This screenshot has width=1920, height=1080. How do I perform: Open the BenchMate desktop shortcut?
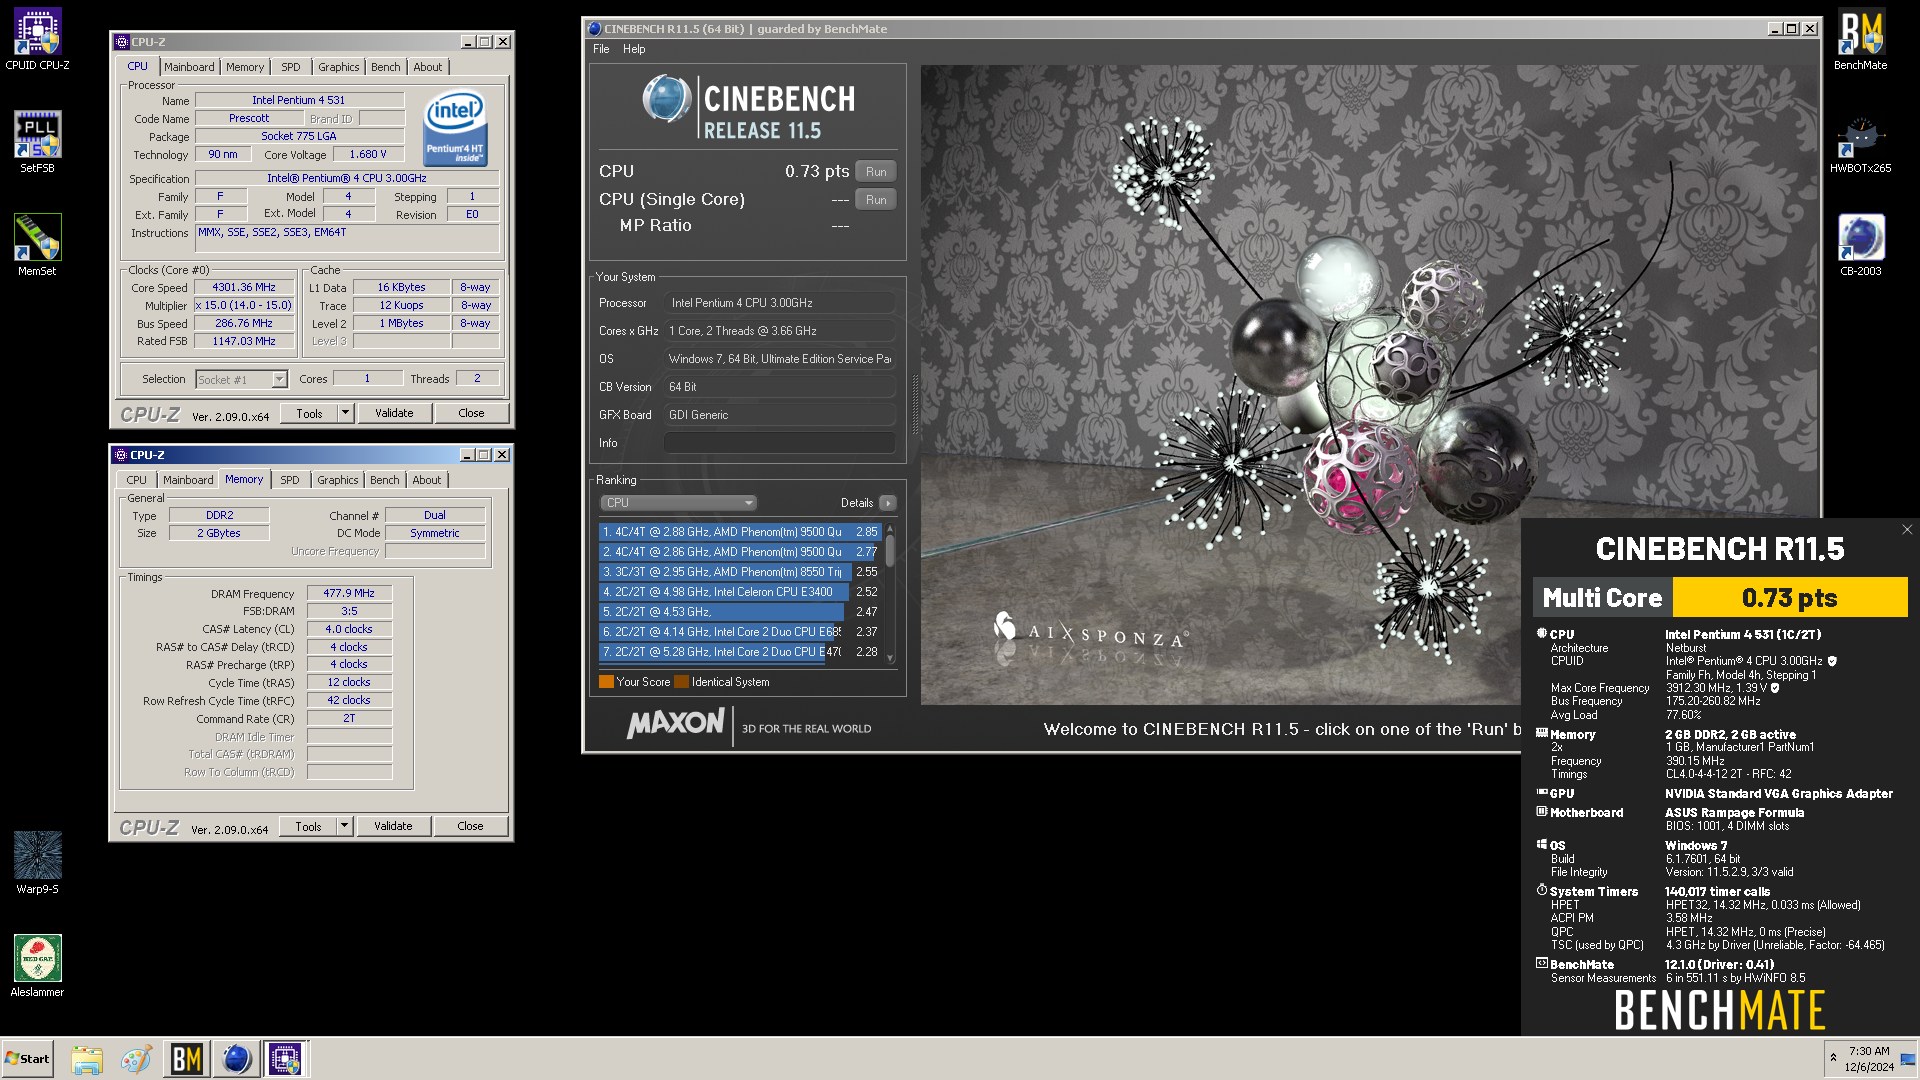click(x=1860, y=40)
